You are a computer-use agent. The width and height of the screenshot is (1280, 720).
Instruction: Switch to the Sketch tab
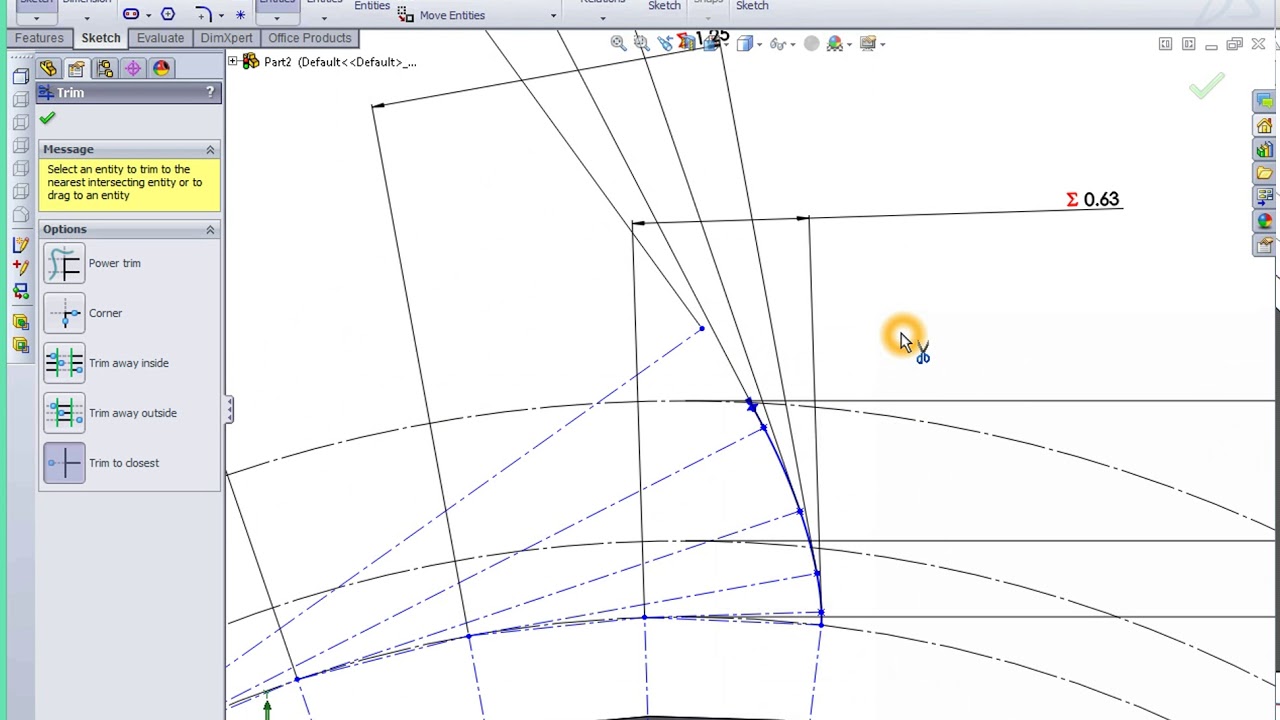(100, 38)
